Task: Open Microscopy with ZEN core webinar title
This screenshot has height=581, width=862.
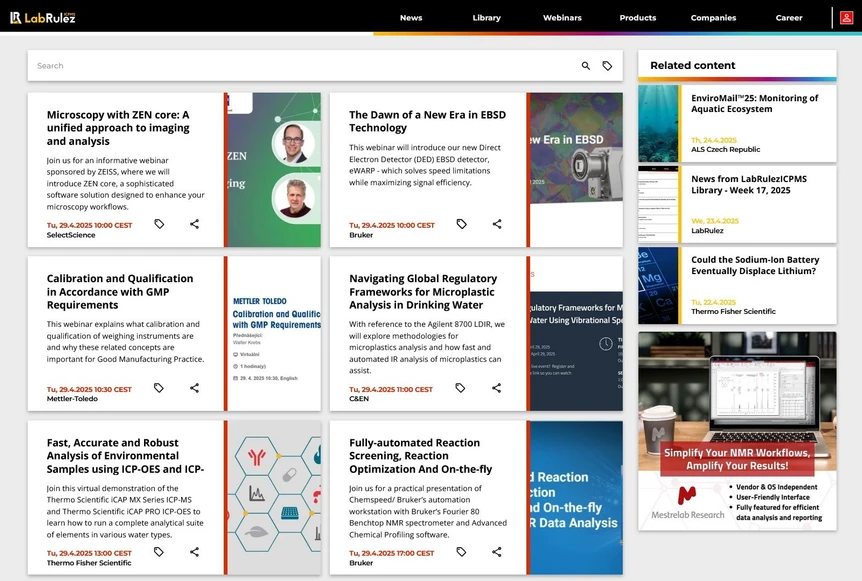Action: tap(118, 128)
